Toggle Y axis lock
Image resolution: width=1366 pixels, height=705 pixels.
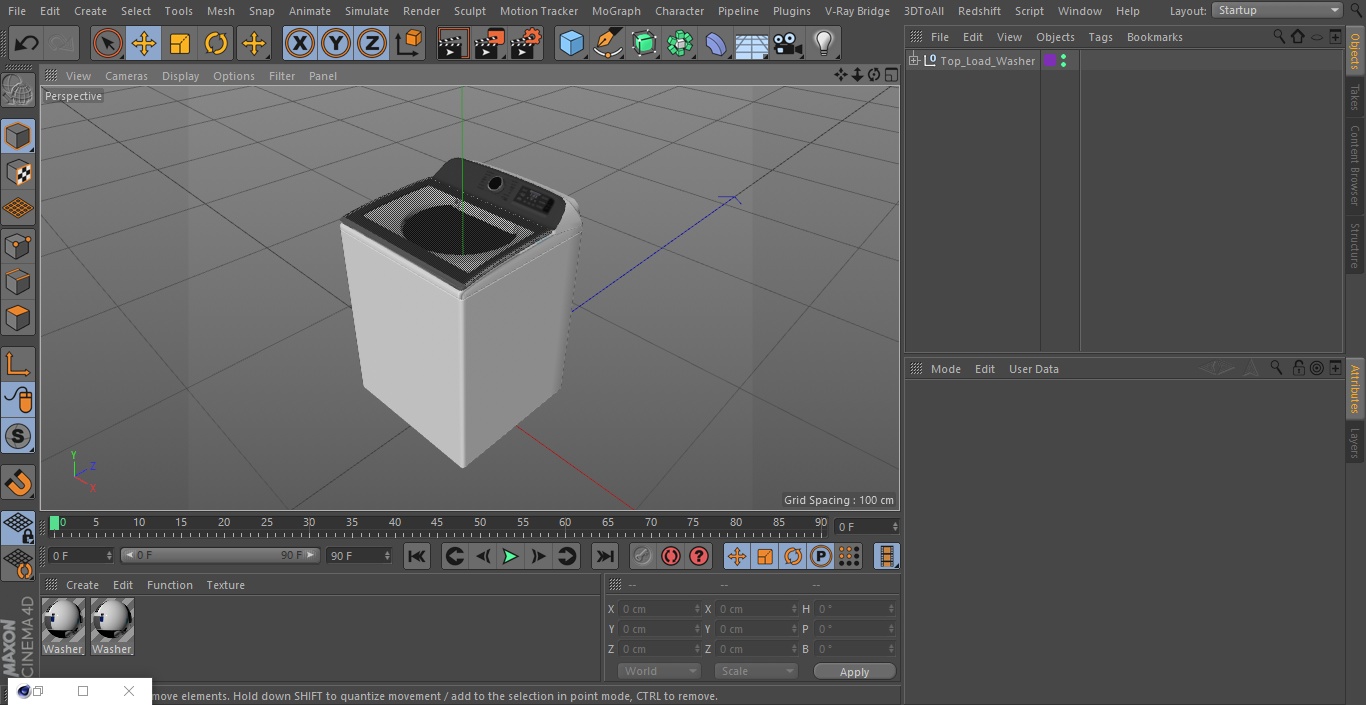[x=336, y=43]
